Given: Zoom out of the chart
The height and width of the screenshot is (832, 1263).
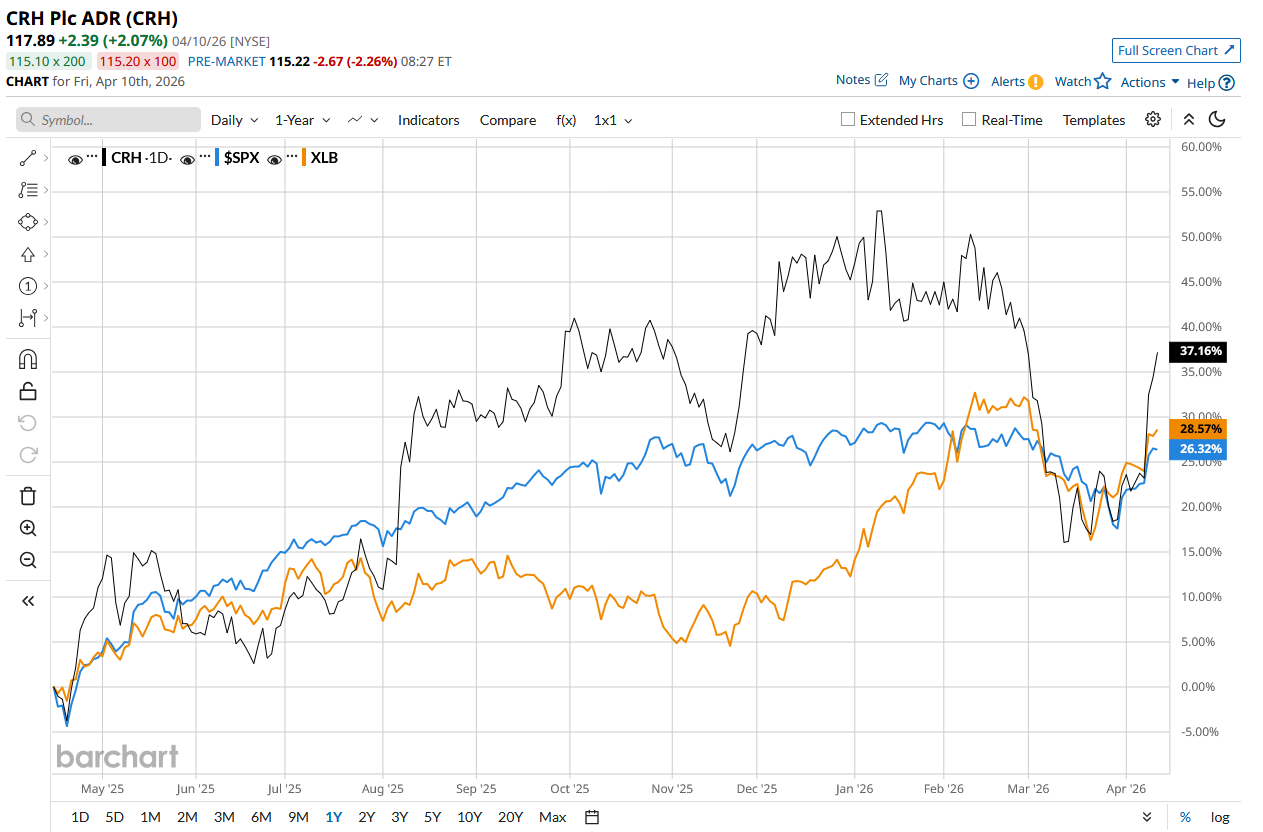Looking at the screenshot, I should [28, 560].
